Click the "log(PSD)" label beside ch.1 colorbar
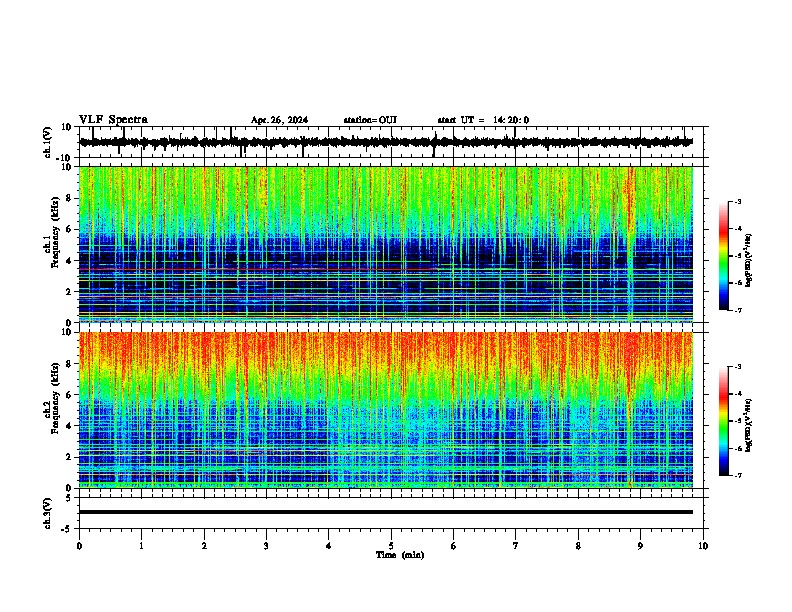This screenshot has width=792, height=612. [749, 261]
